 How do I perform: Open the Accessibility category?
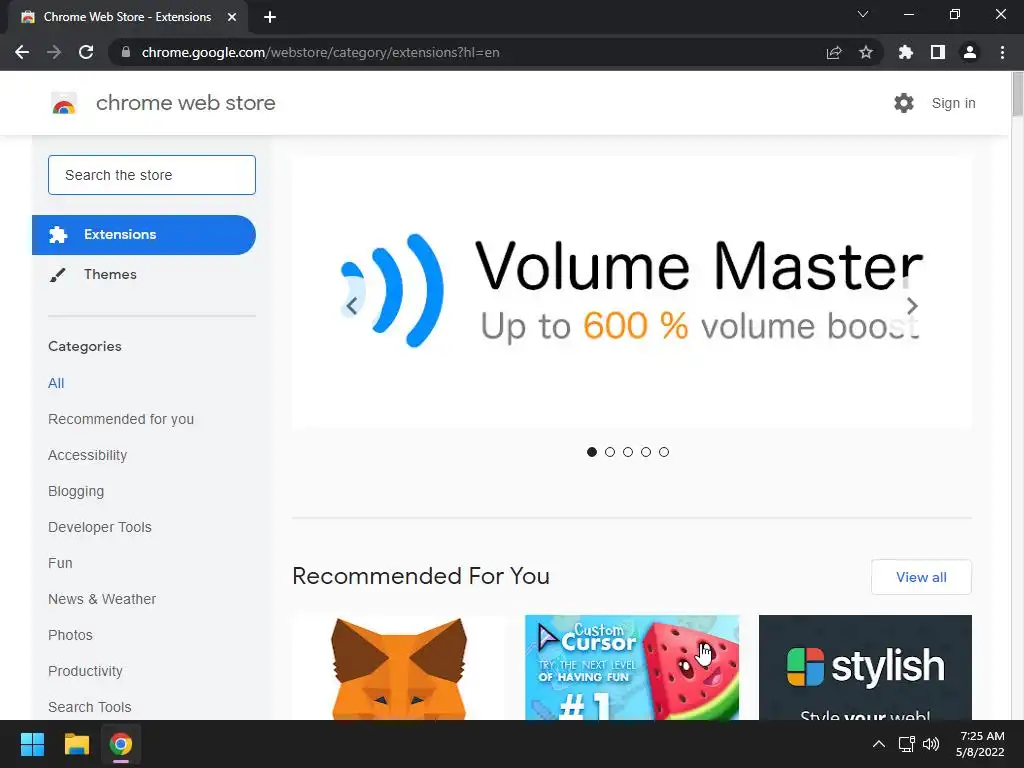coord(88,455)
